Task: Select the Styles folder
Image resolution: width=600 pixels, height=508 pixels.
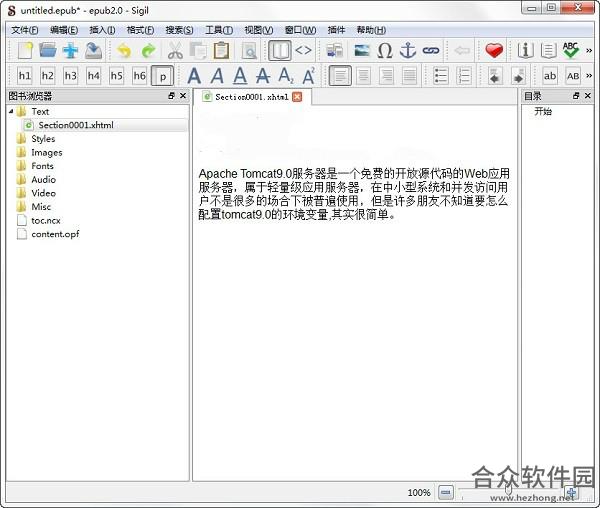Action: pos(43,138)
